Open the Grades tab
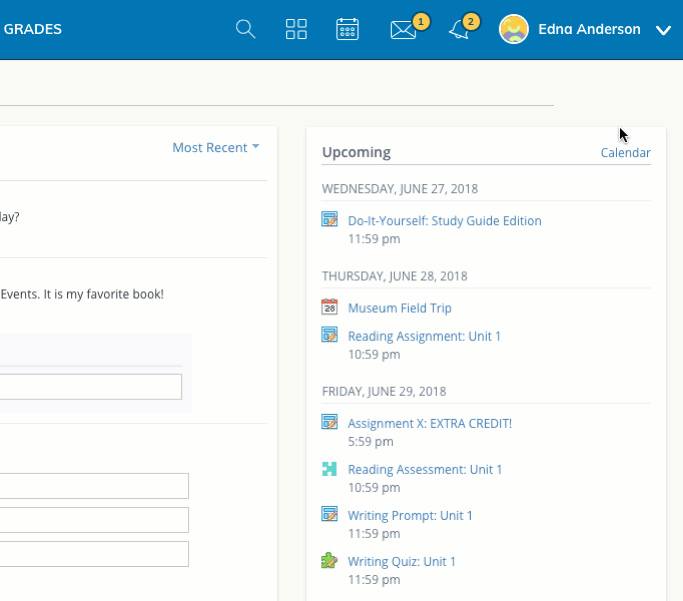The width and height of the screenshot is (683, 601). (33, 29)
